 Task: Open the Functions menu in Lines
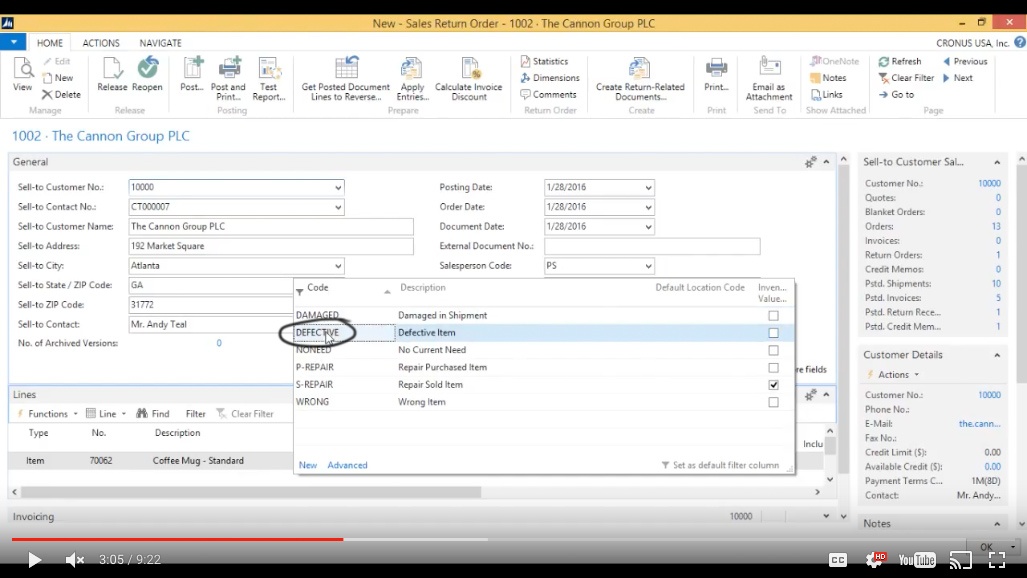click(47, 414)
